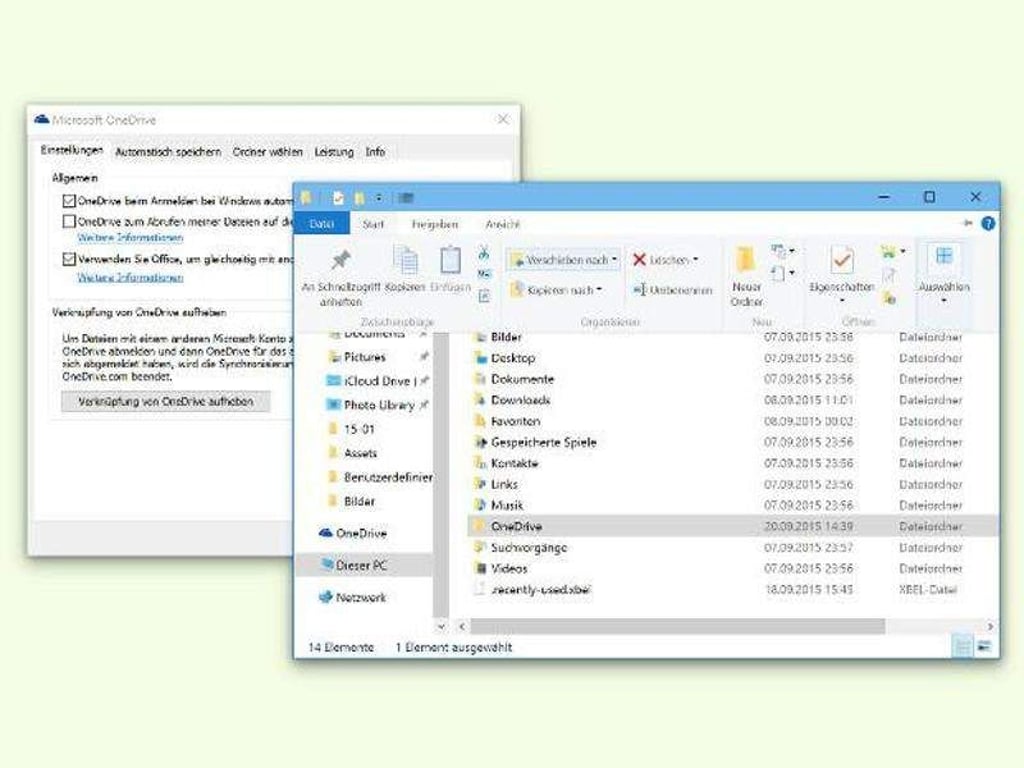Screen dimensions: 1024x768
Task: Select the OneDrive folder row in file list
Action: [x=733, y=526]
